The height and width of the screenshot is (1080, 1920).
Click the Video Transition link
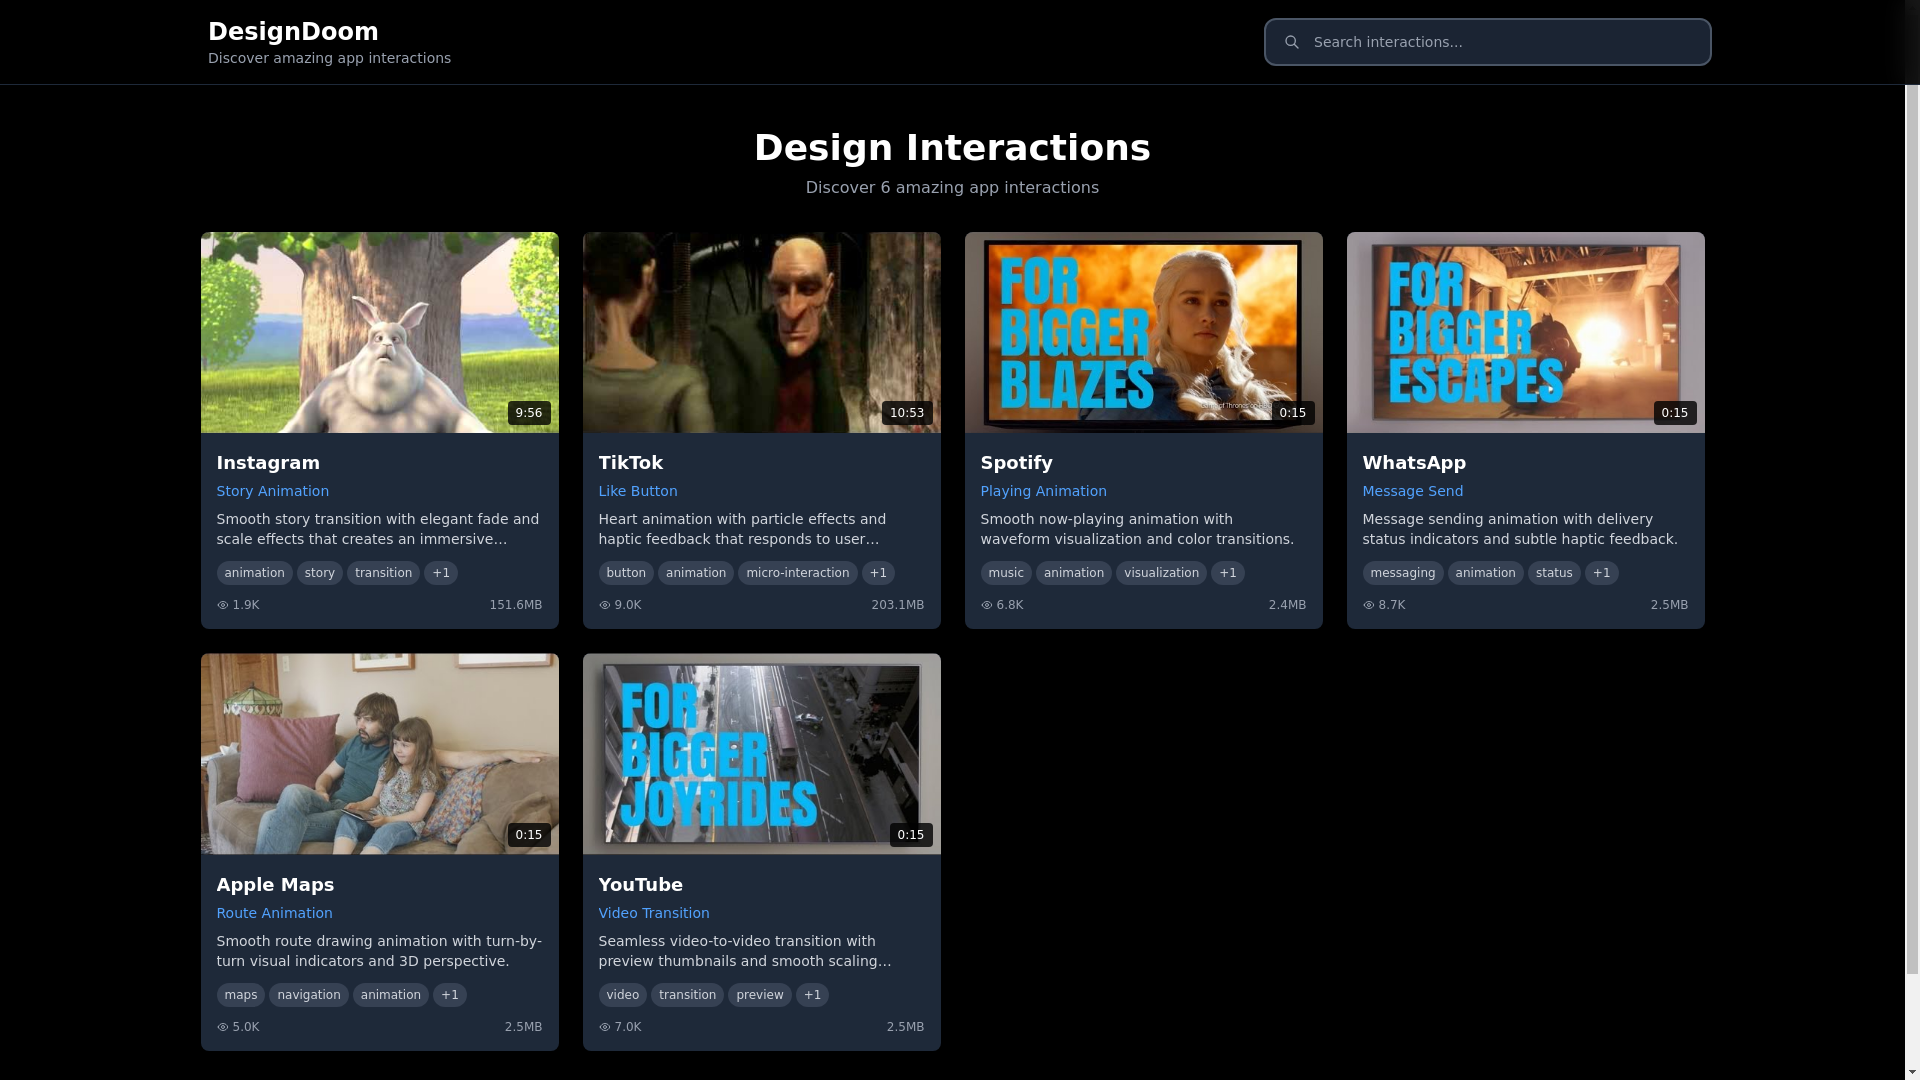[x=654, y=913]
